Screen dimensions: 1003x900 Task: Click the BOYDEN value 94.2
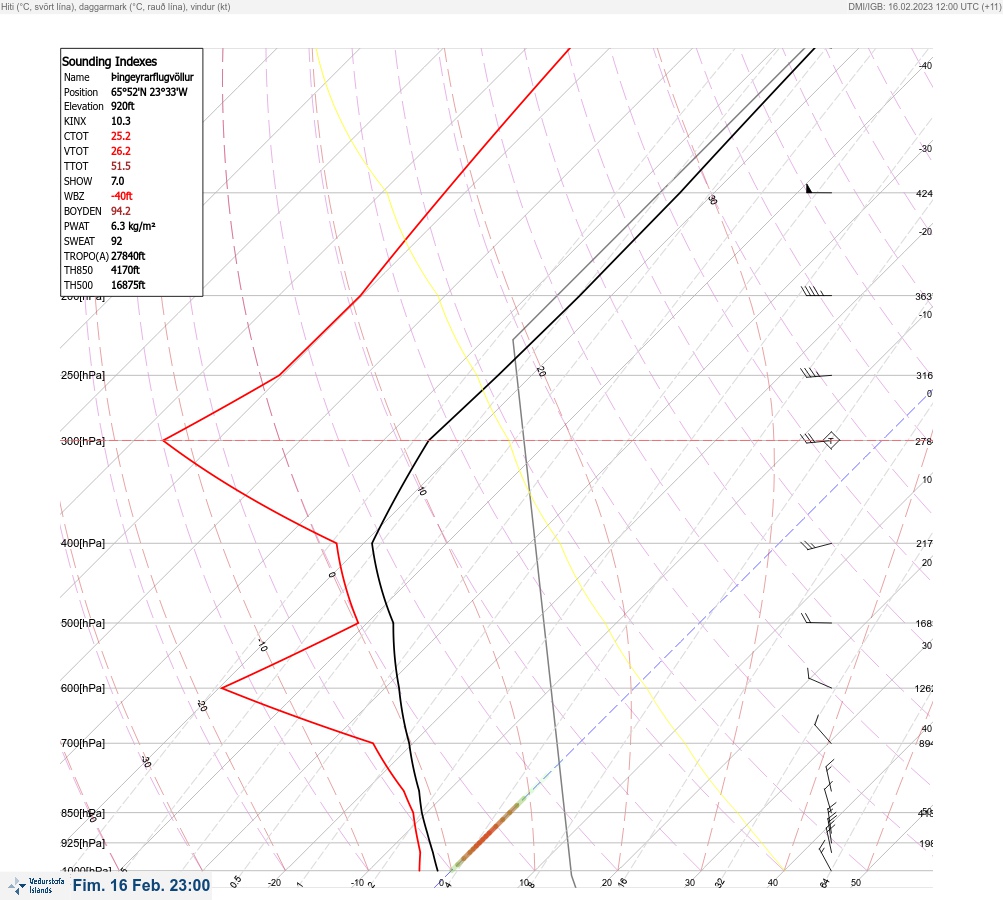121,211
